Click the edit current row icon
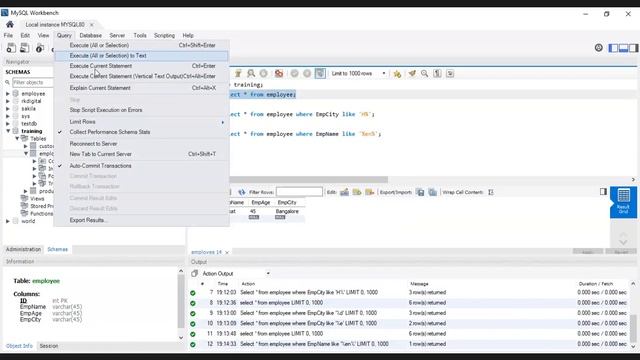 coord(344,192)
